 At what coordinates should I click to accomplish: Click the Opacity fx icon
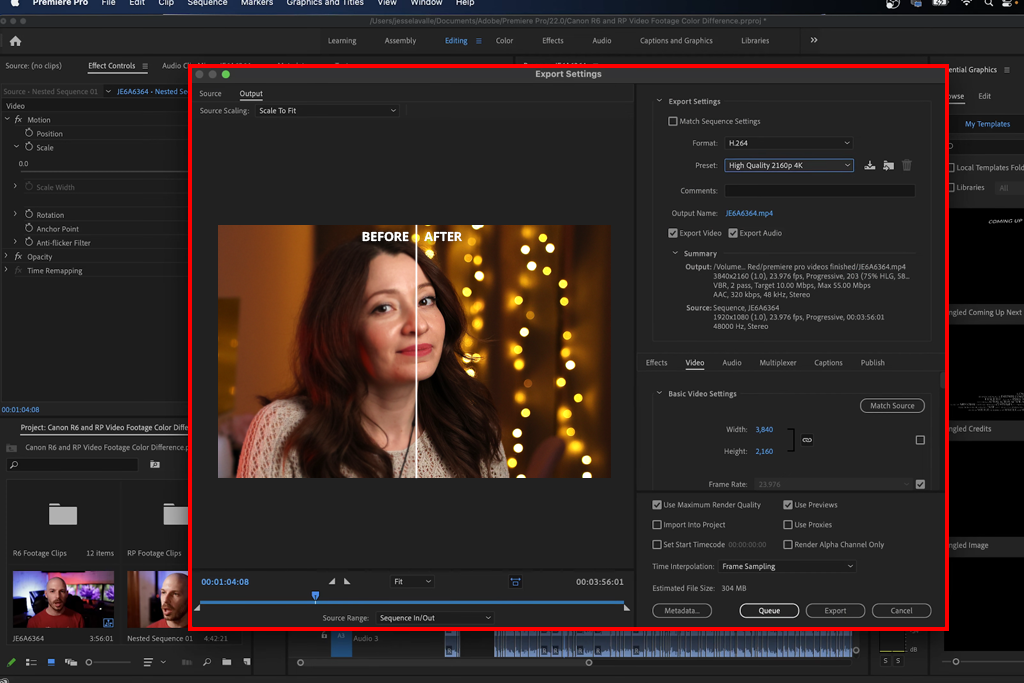[x=18, y=257]
